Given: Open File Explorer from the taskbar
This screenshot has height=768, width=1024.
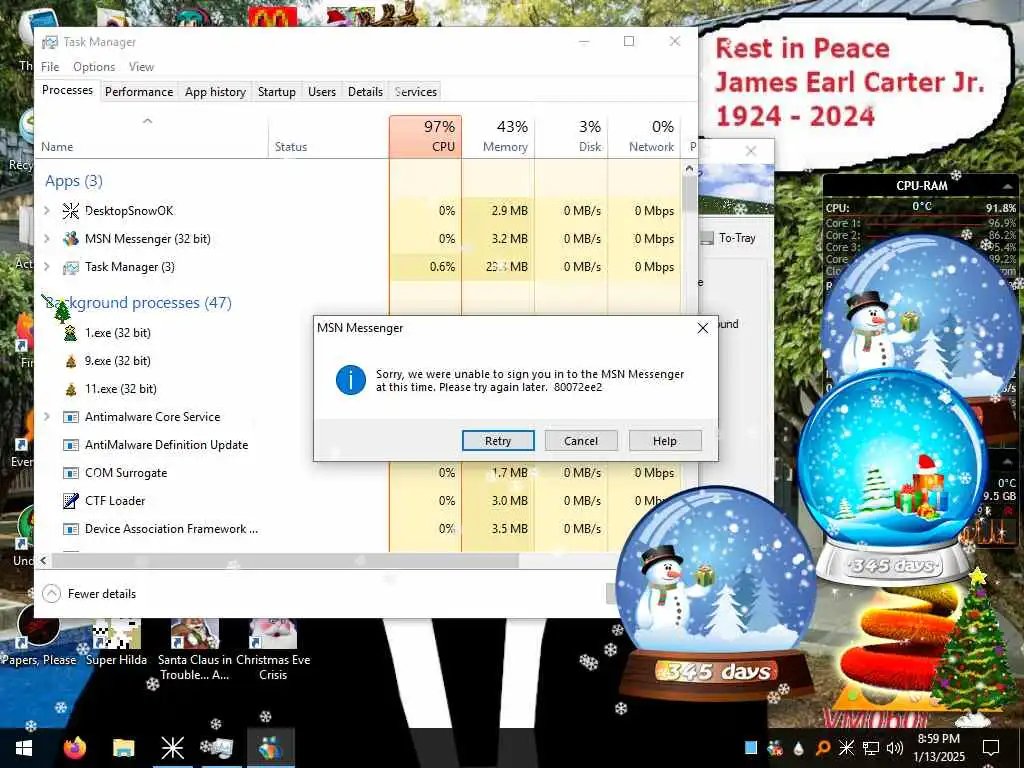Looking at the screenshot, I should 123,748.
